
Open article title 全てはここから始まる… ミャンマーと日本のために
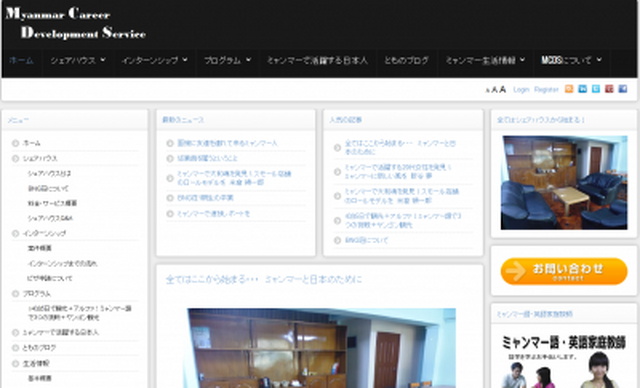point(264,279)
